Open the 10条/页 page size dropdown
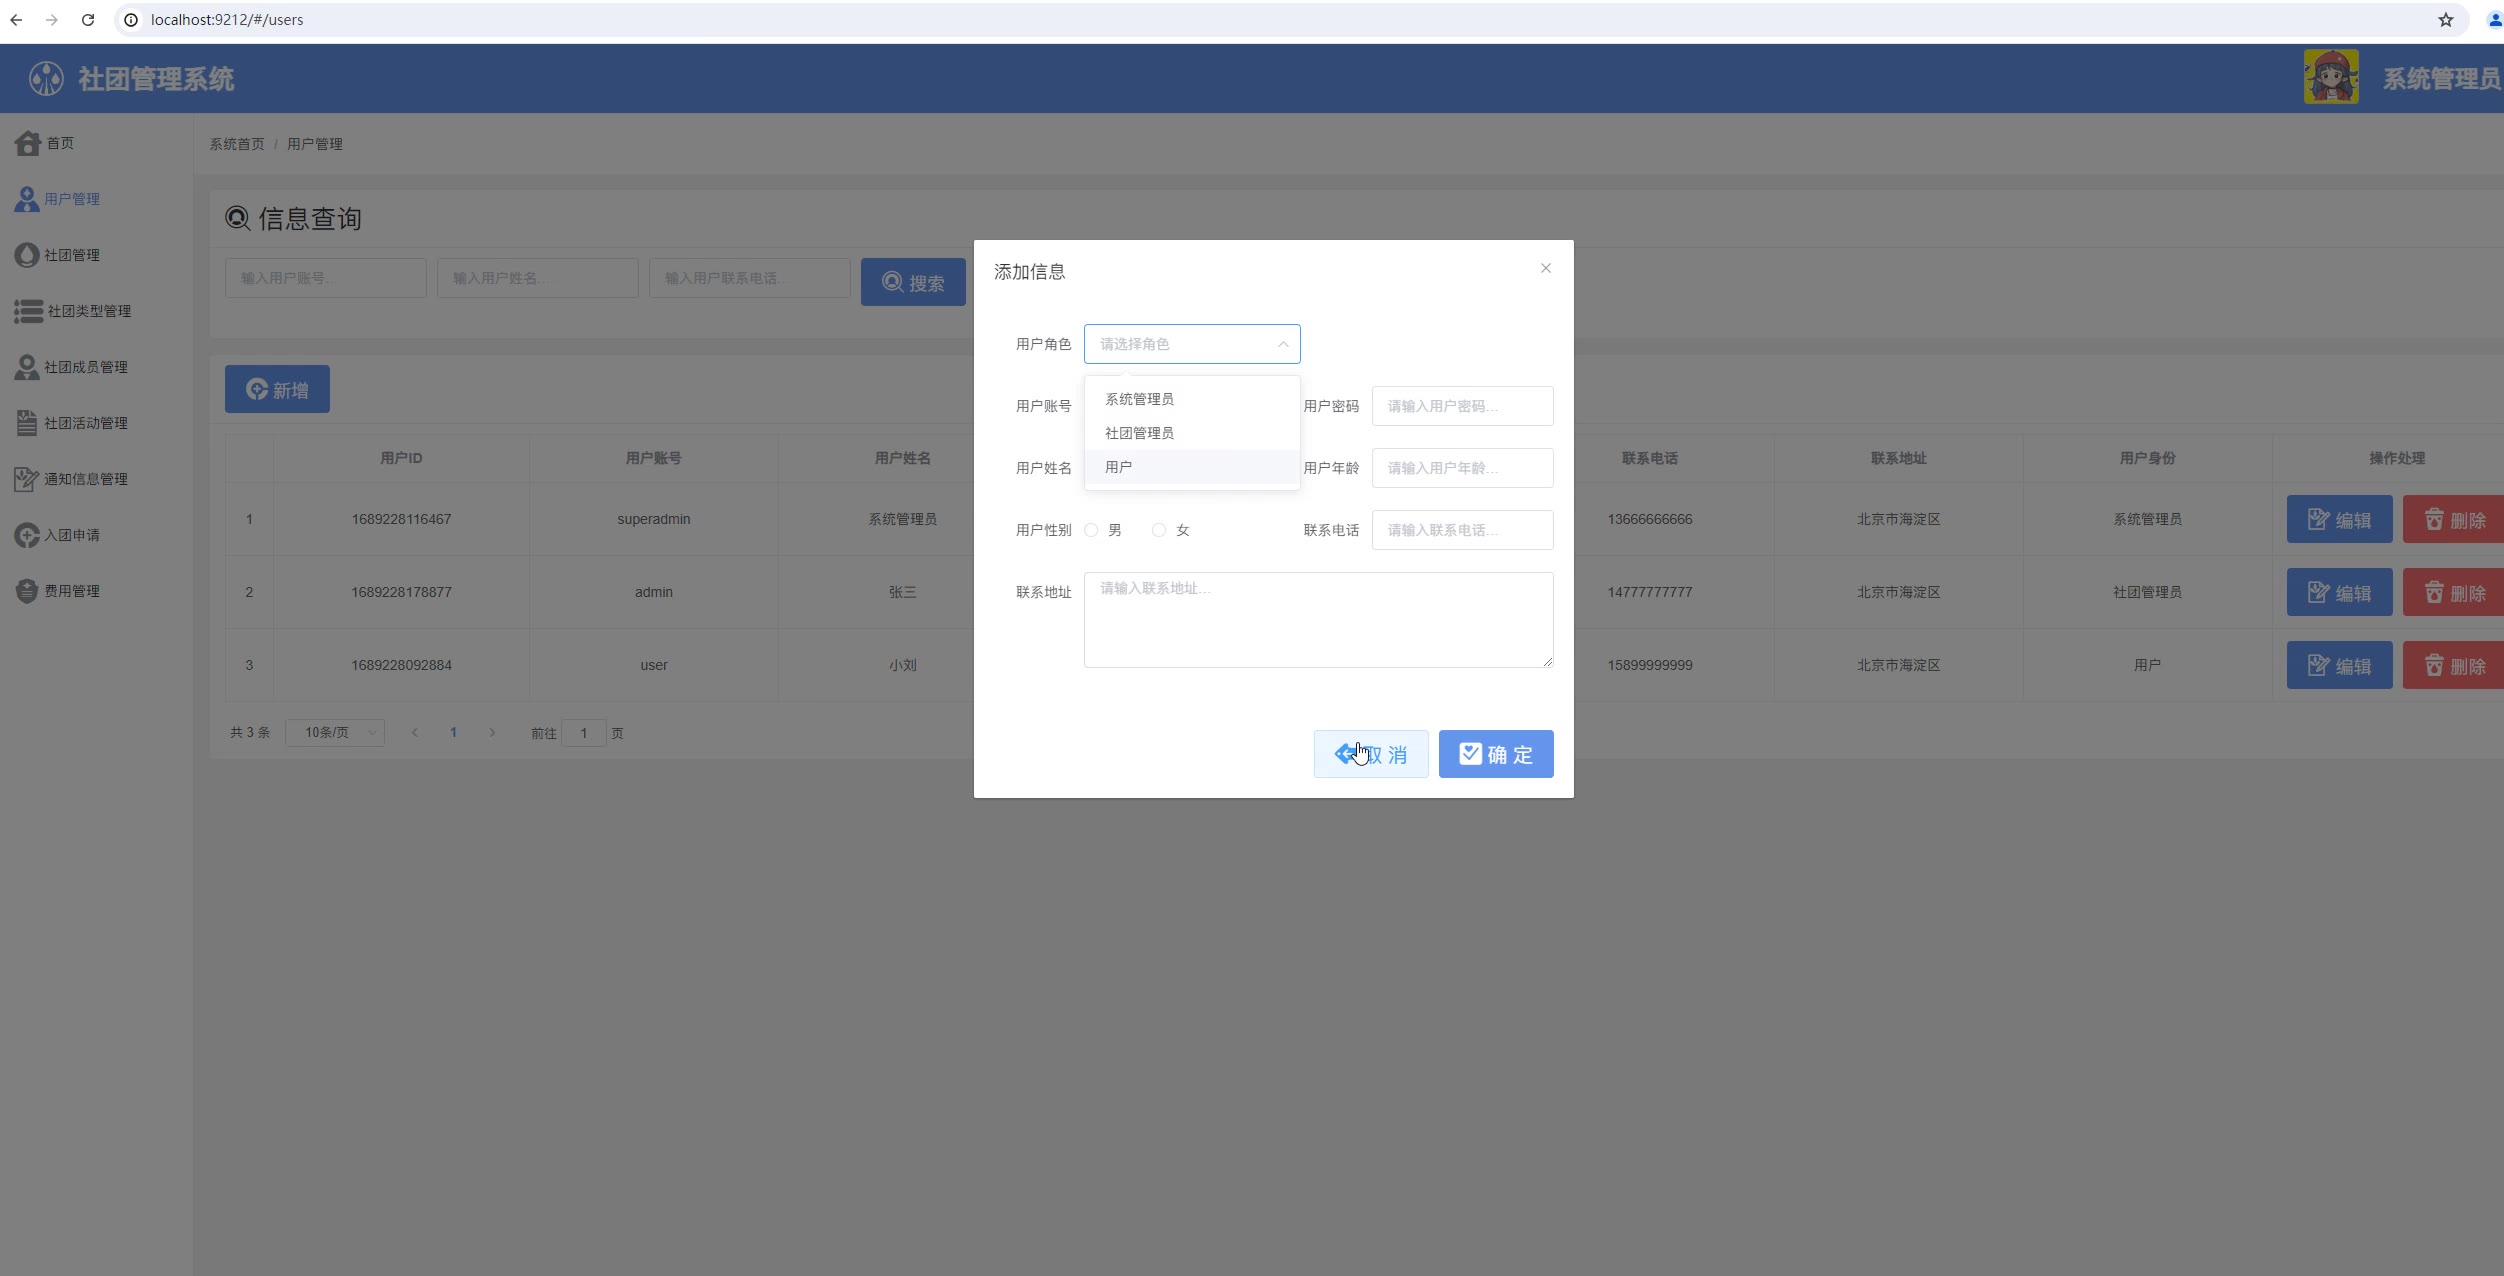The image size is (2504, 1276). [335, 733]
